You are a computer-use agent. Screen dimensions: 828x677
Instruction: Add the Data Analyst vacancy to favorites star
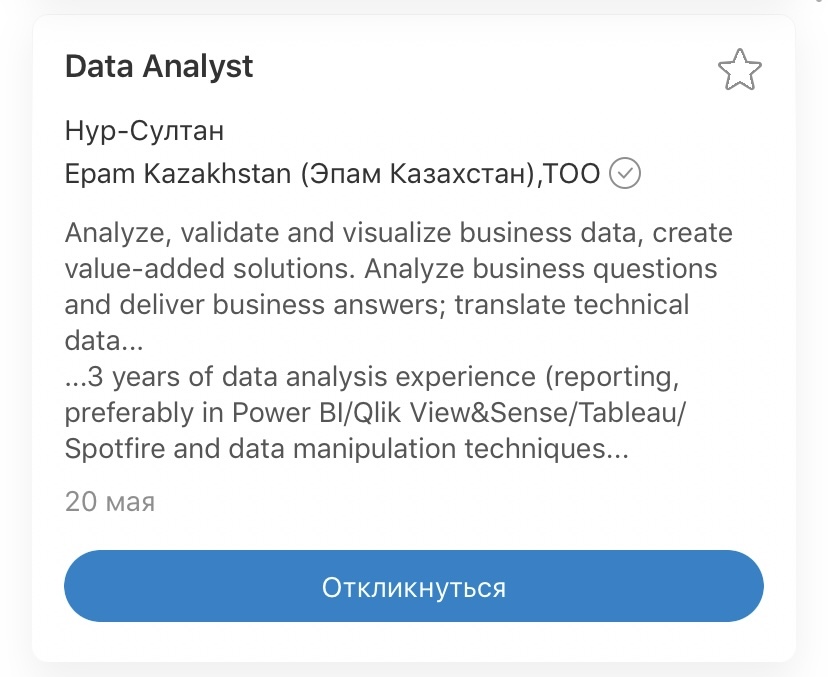[739, 69]
